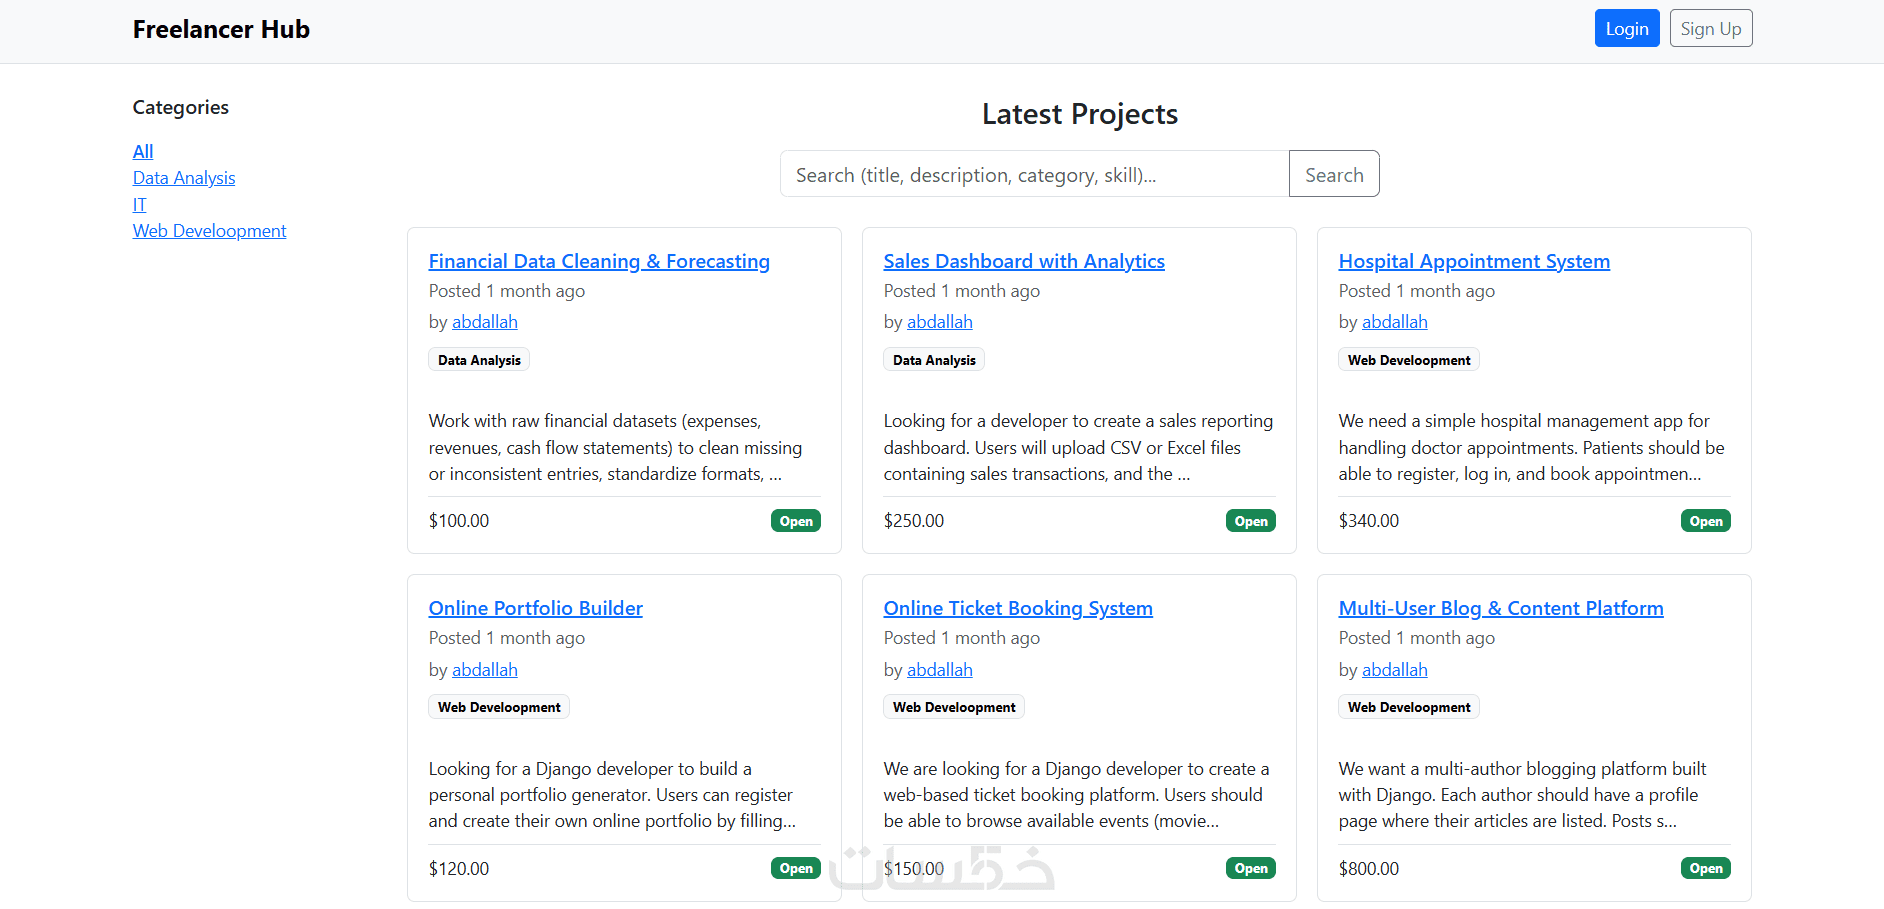Screen dimensions: 1884x909
Task: View Online Ticket Booking System project
Action: coord(1018,609)
